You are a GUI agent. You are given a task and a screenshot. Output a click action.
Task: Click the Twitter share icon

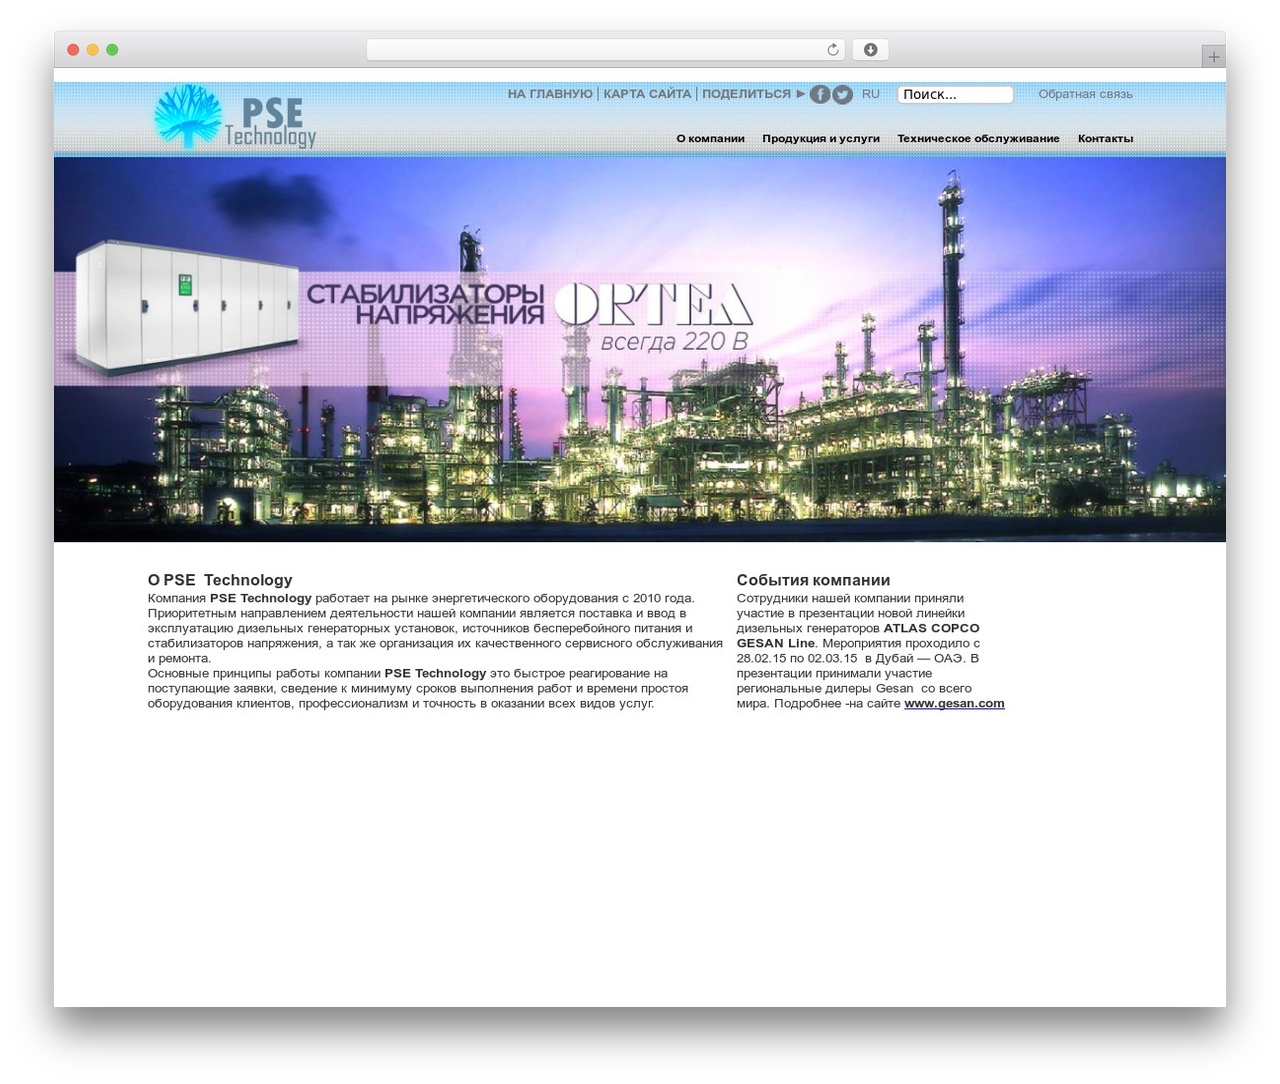843,94
